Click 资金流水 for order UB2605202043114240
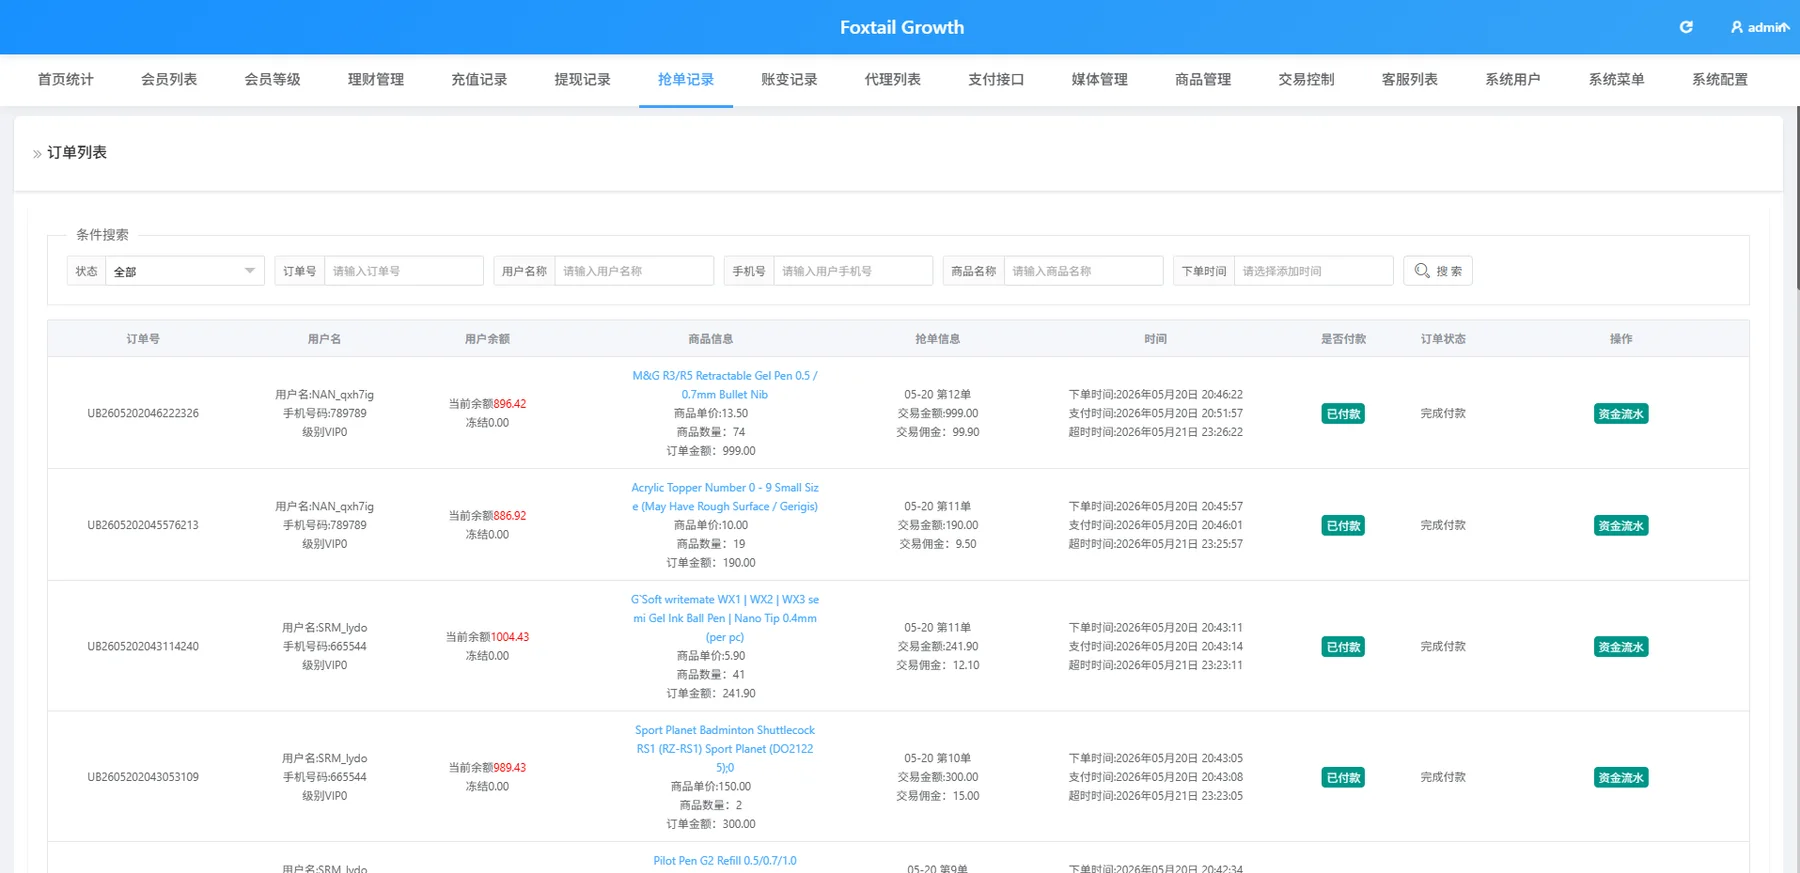The image size is (1800, 873). (1621, 647)
